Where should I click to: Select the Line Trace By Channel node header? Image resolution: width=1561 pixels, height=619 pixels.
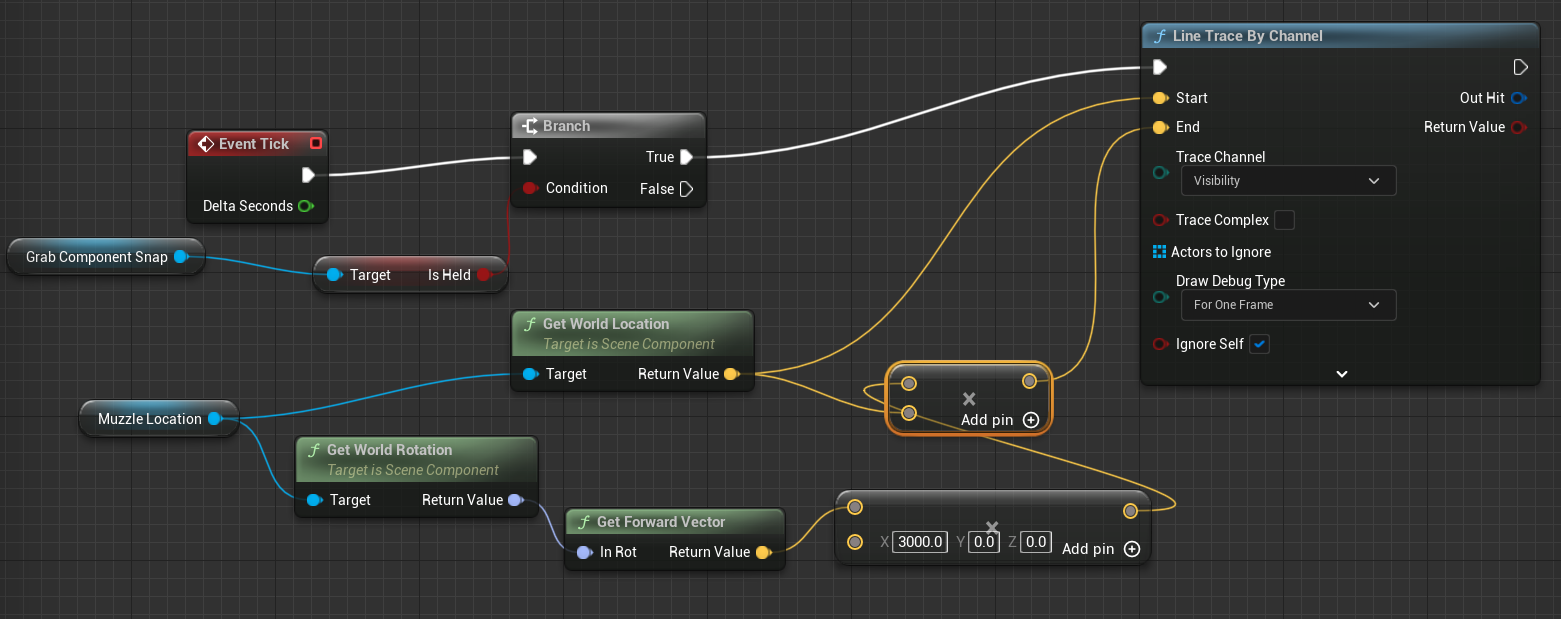click(x=1340, y=36)
